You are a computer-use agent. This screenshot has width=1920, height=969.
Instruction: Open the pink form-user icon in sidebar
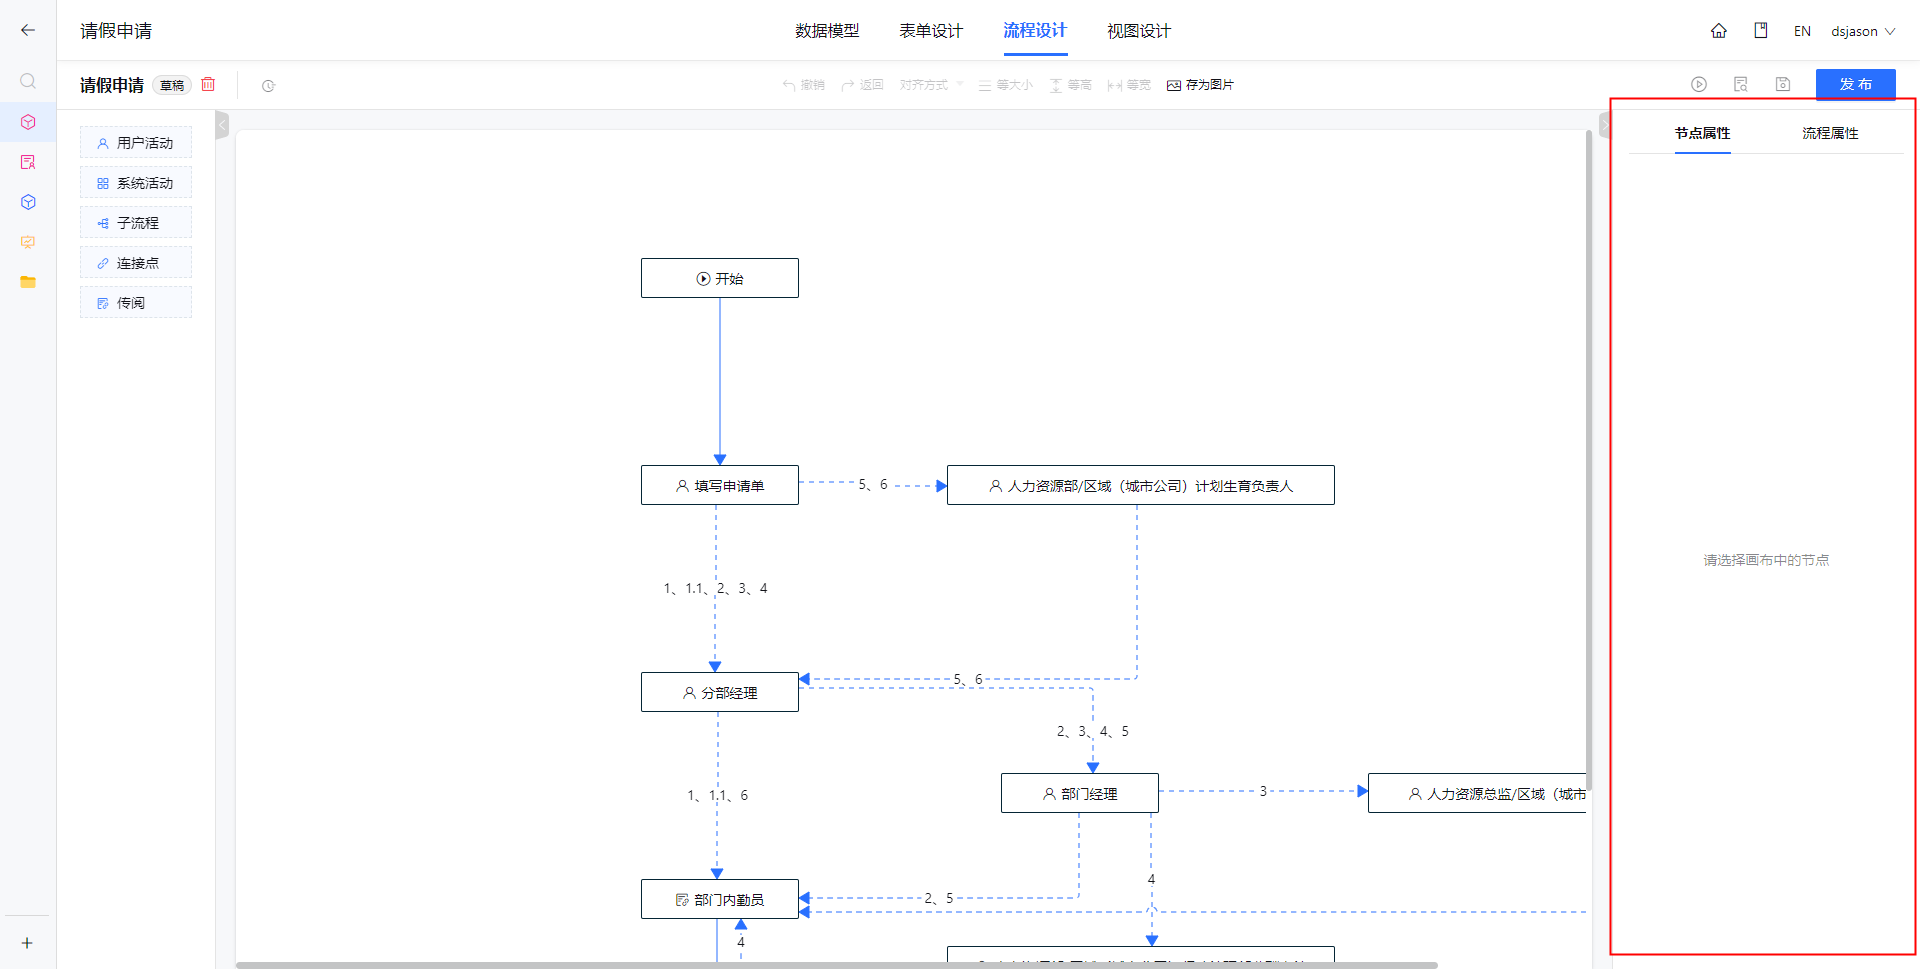(28, 162)
